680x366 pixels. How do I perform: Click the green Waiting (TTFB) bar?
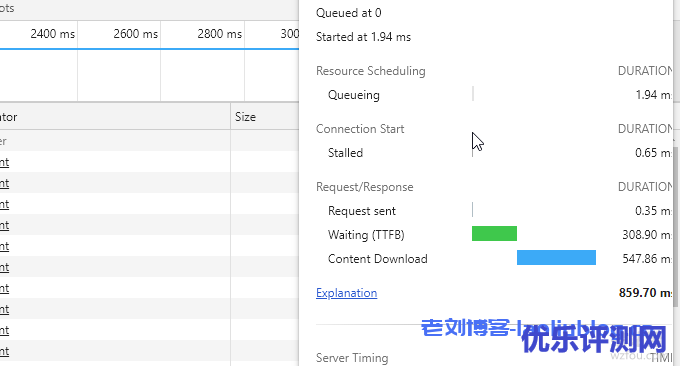point(494,233)
